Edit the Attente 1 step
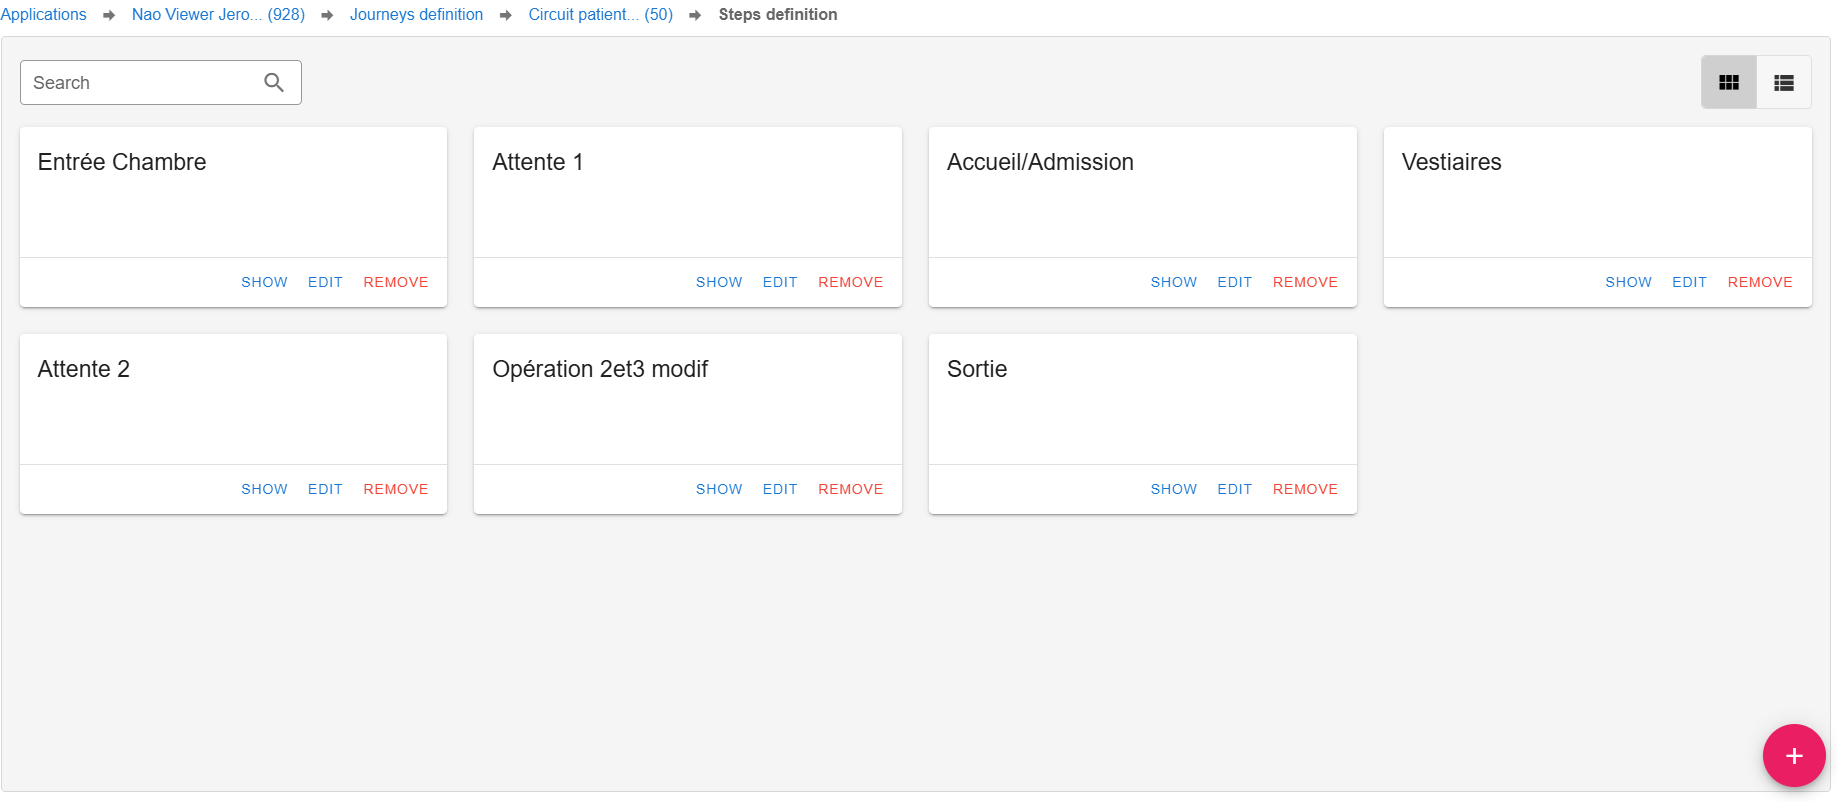The height and width of the screenshot is (802, 1838). click(780, 282)
